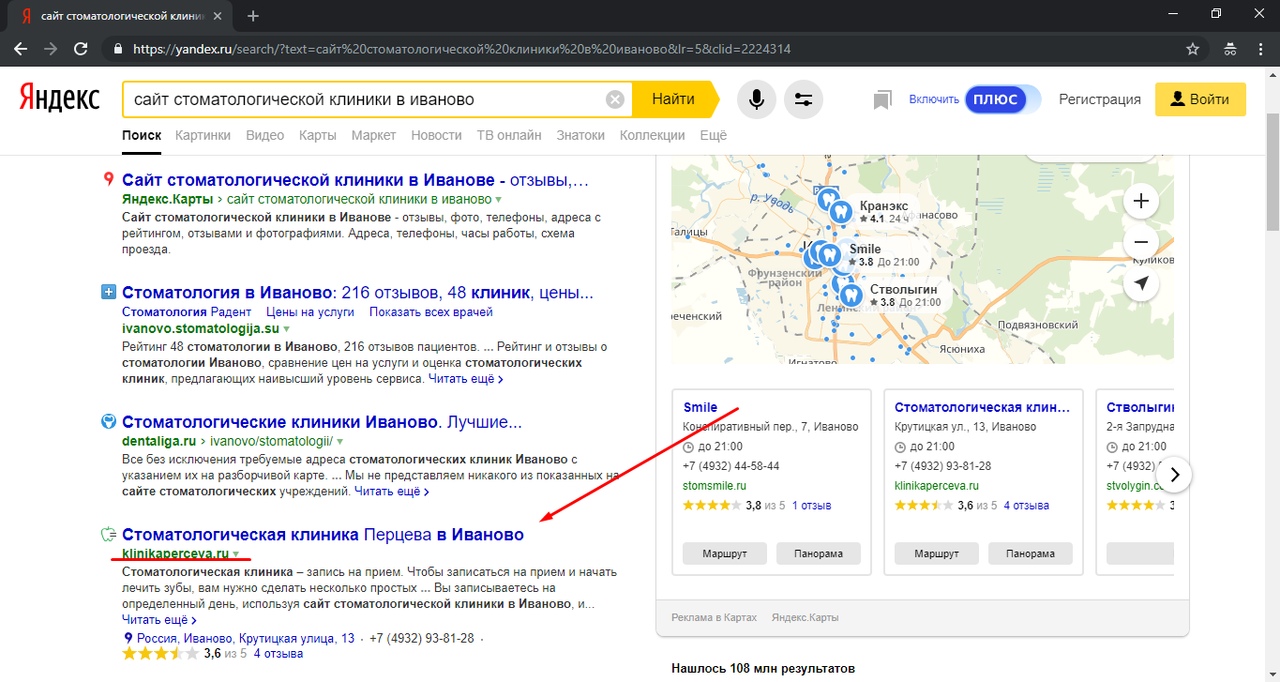Switch to Карты tab
This screenshot has width=1280, height=682.
point(318,135)
